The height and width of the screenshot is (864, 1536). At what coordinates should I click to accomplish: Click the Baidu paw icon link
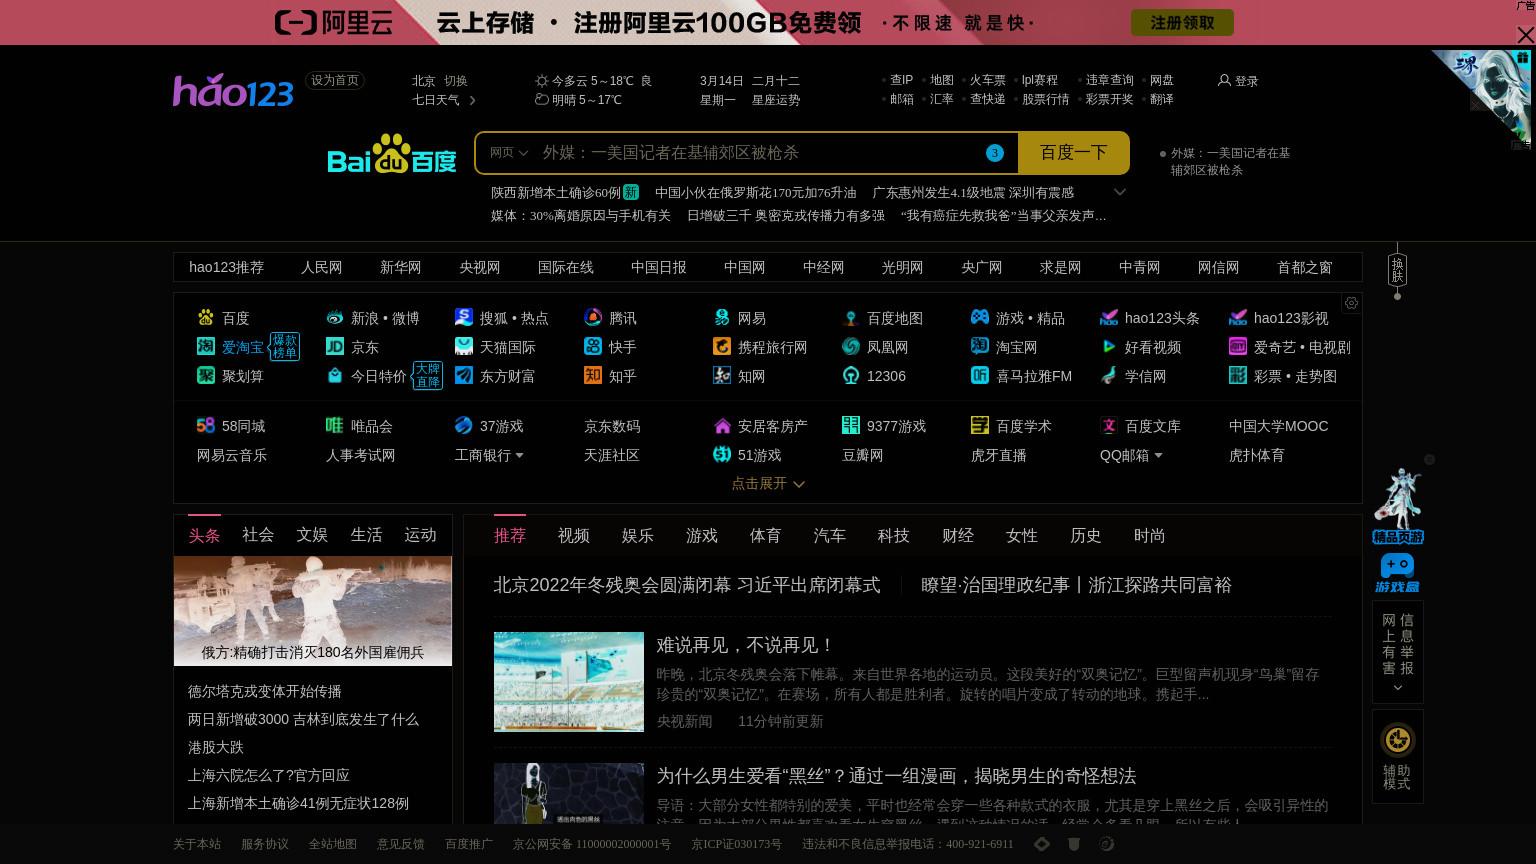pos(206,318)
